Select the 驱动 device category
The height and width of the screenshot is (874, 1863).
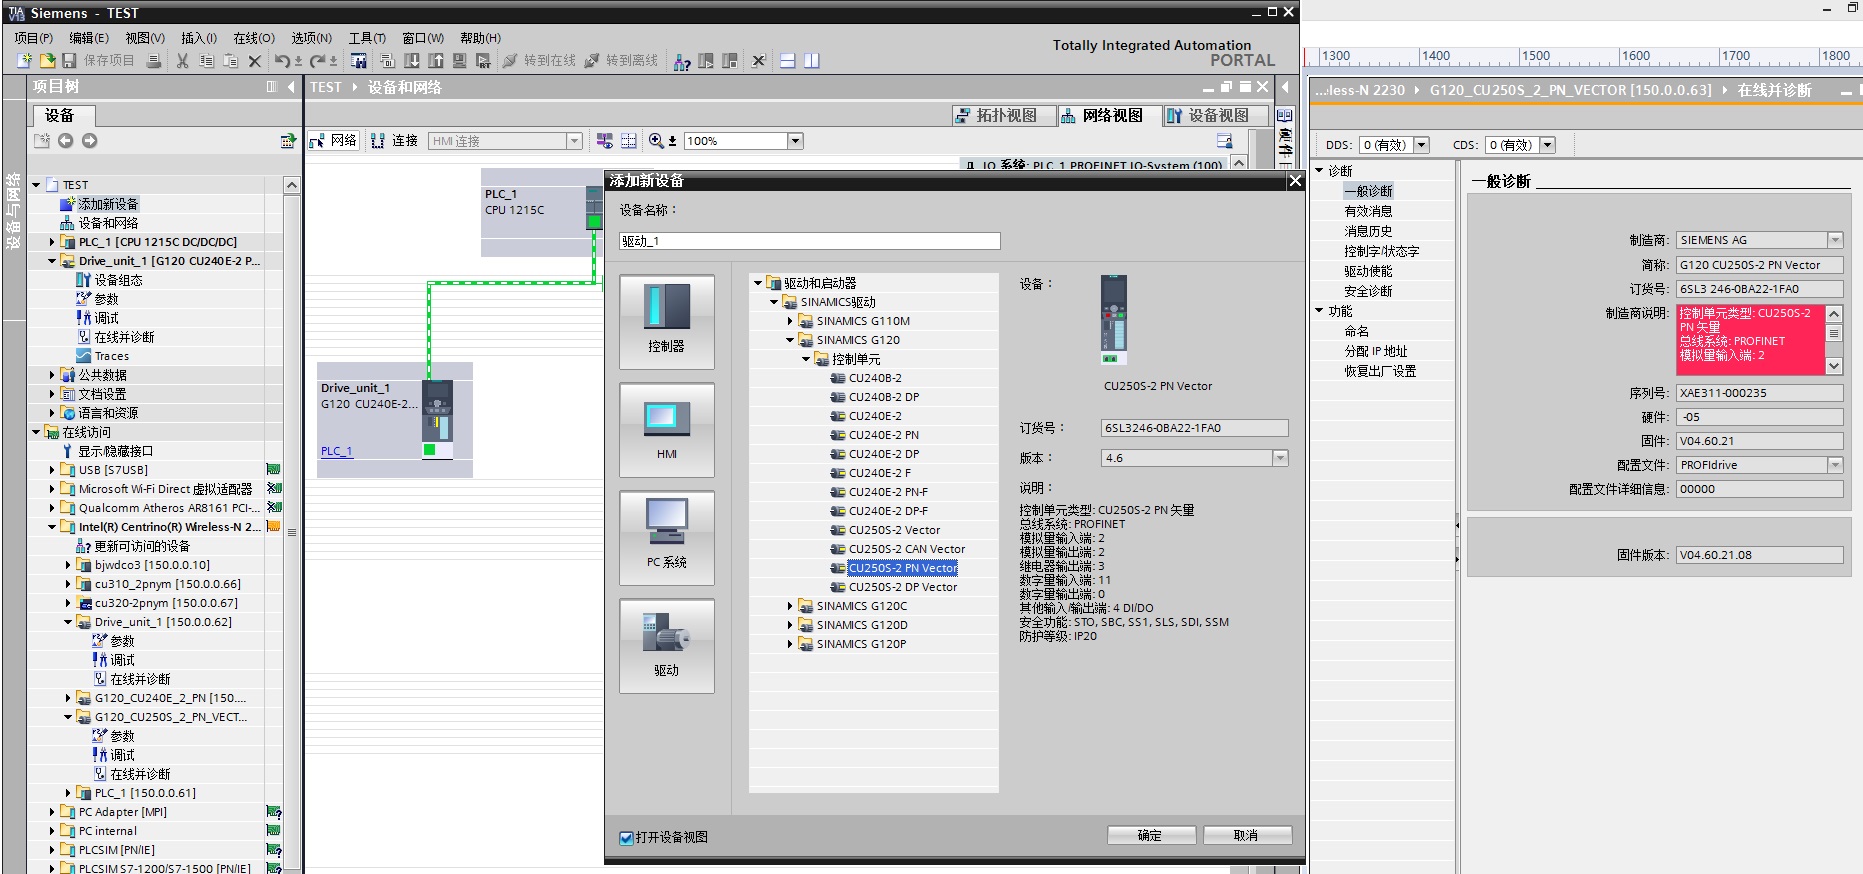pos(667,646)
